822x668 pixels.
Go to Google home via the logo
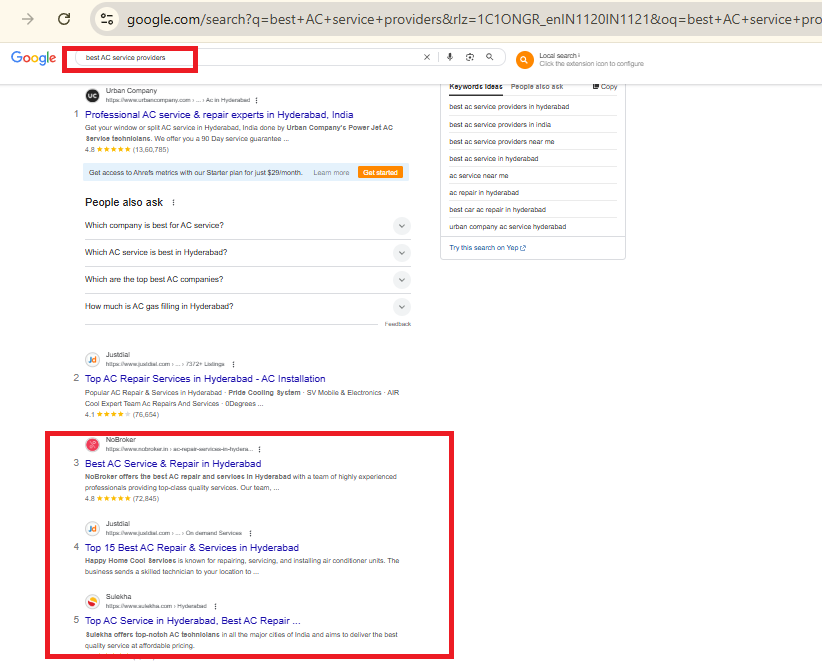tap(34, 58)
